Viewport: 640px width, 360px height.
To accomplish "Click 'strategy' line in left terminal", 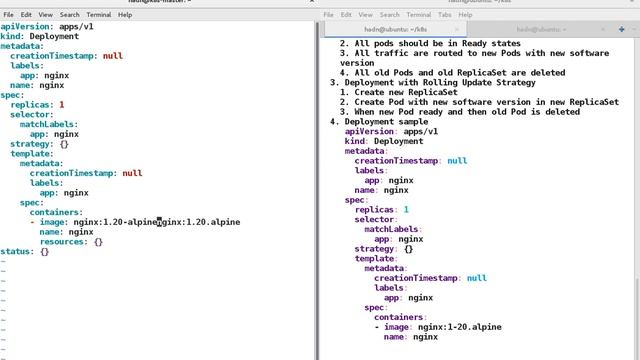I will 40,144.
